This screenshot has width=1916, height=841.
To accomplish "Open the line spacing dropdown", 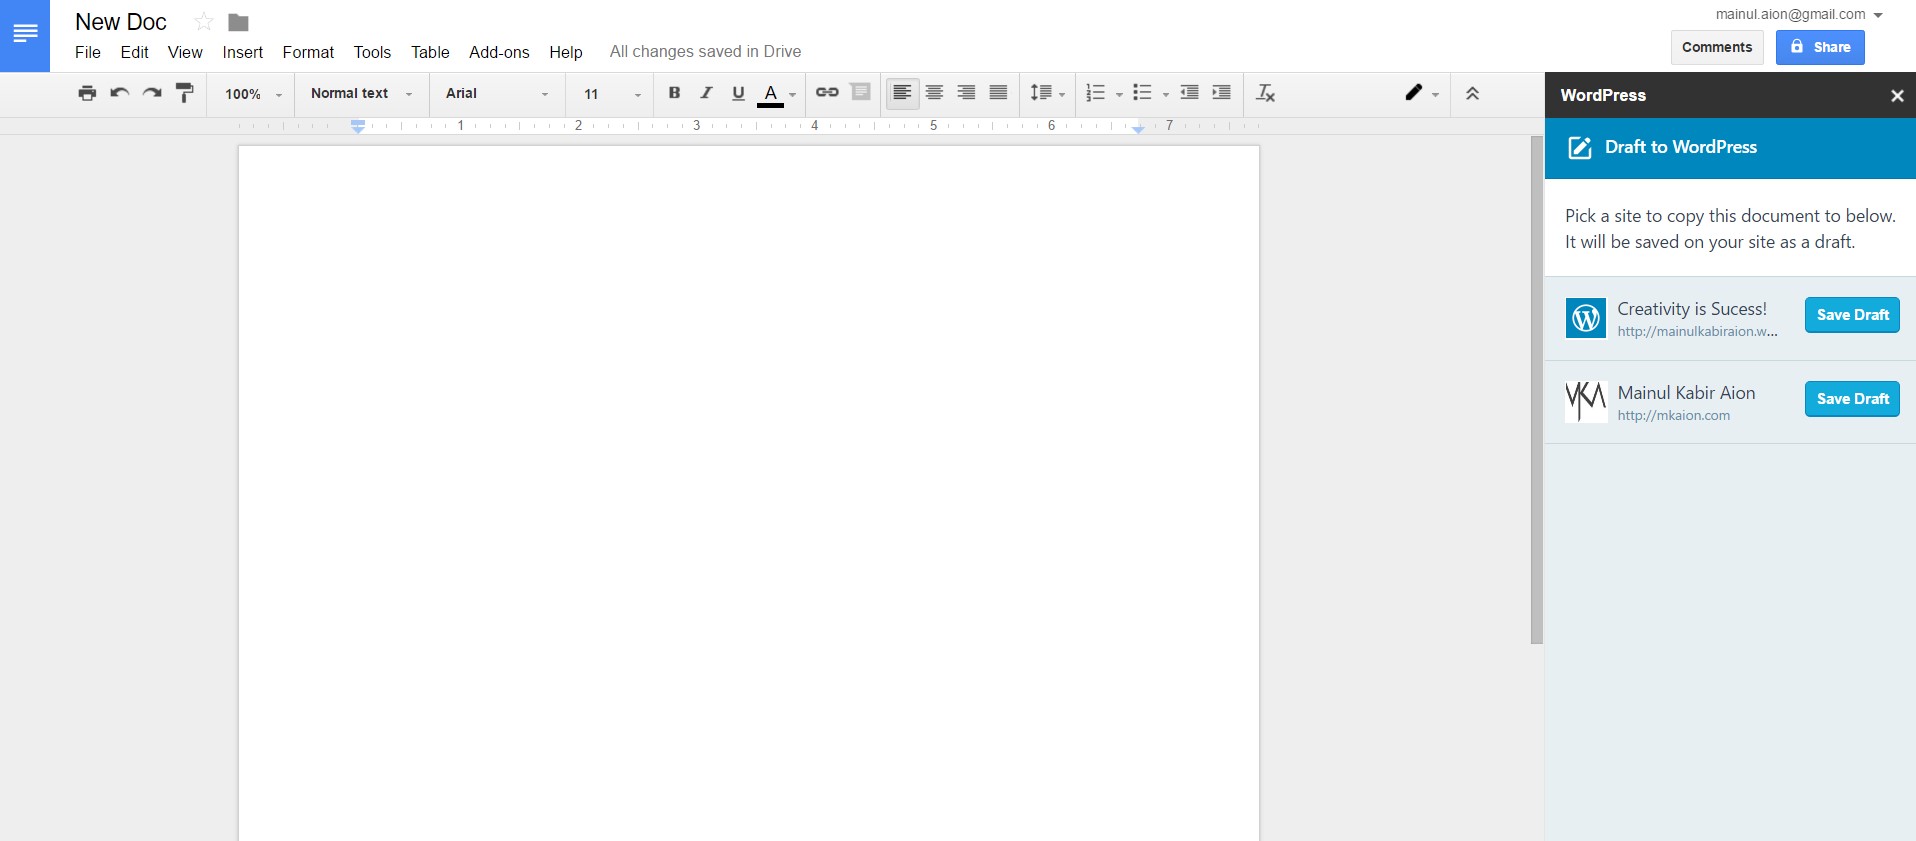I will (1048, 93).
